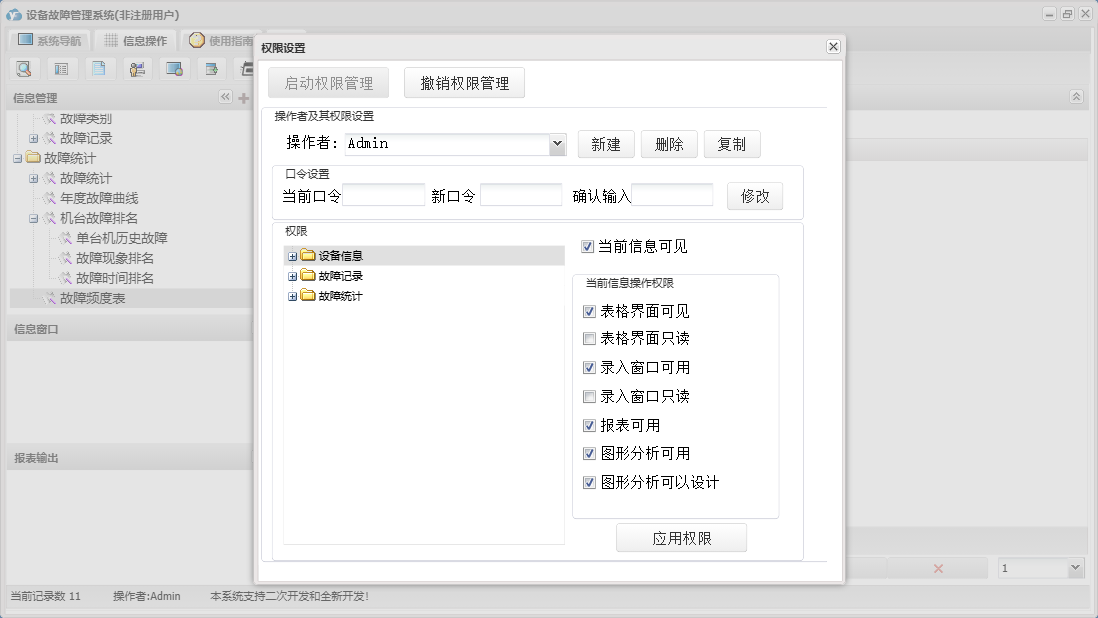The width and height of the screenshot is (1098, 618).
Task: Select 故障类别 in sidebar tree
Action: (85, 119)
